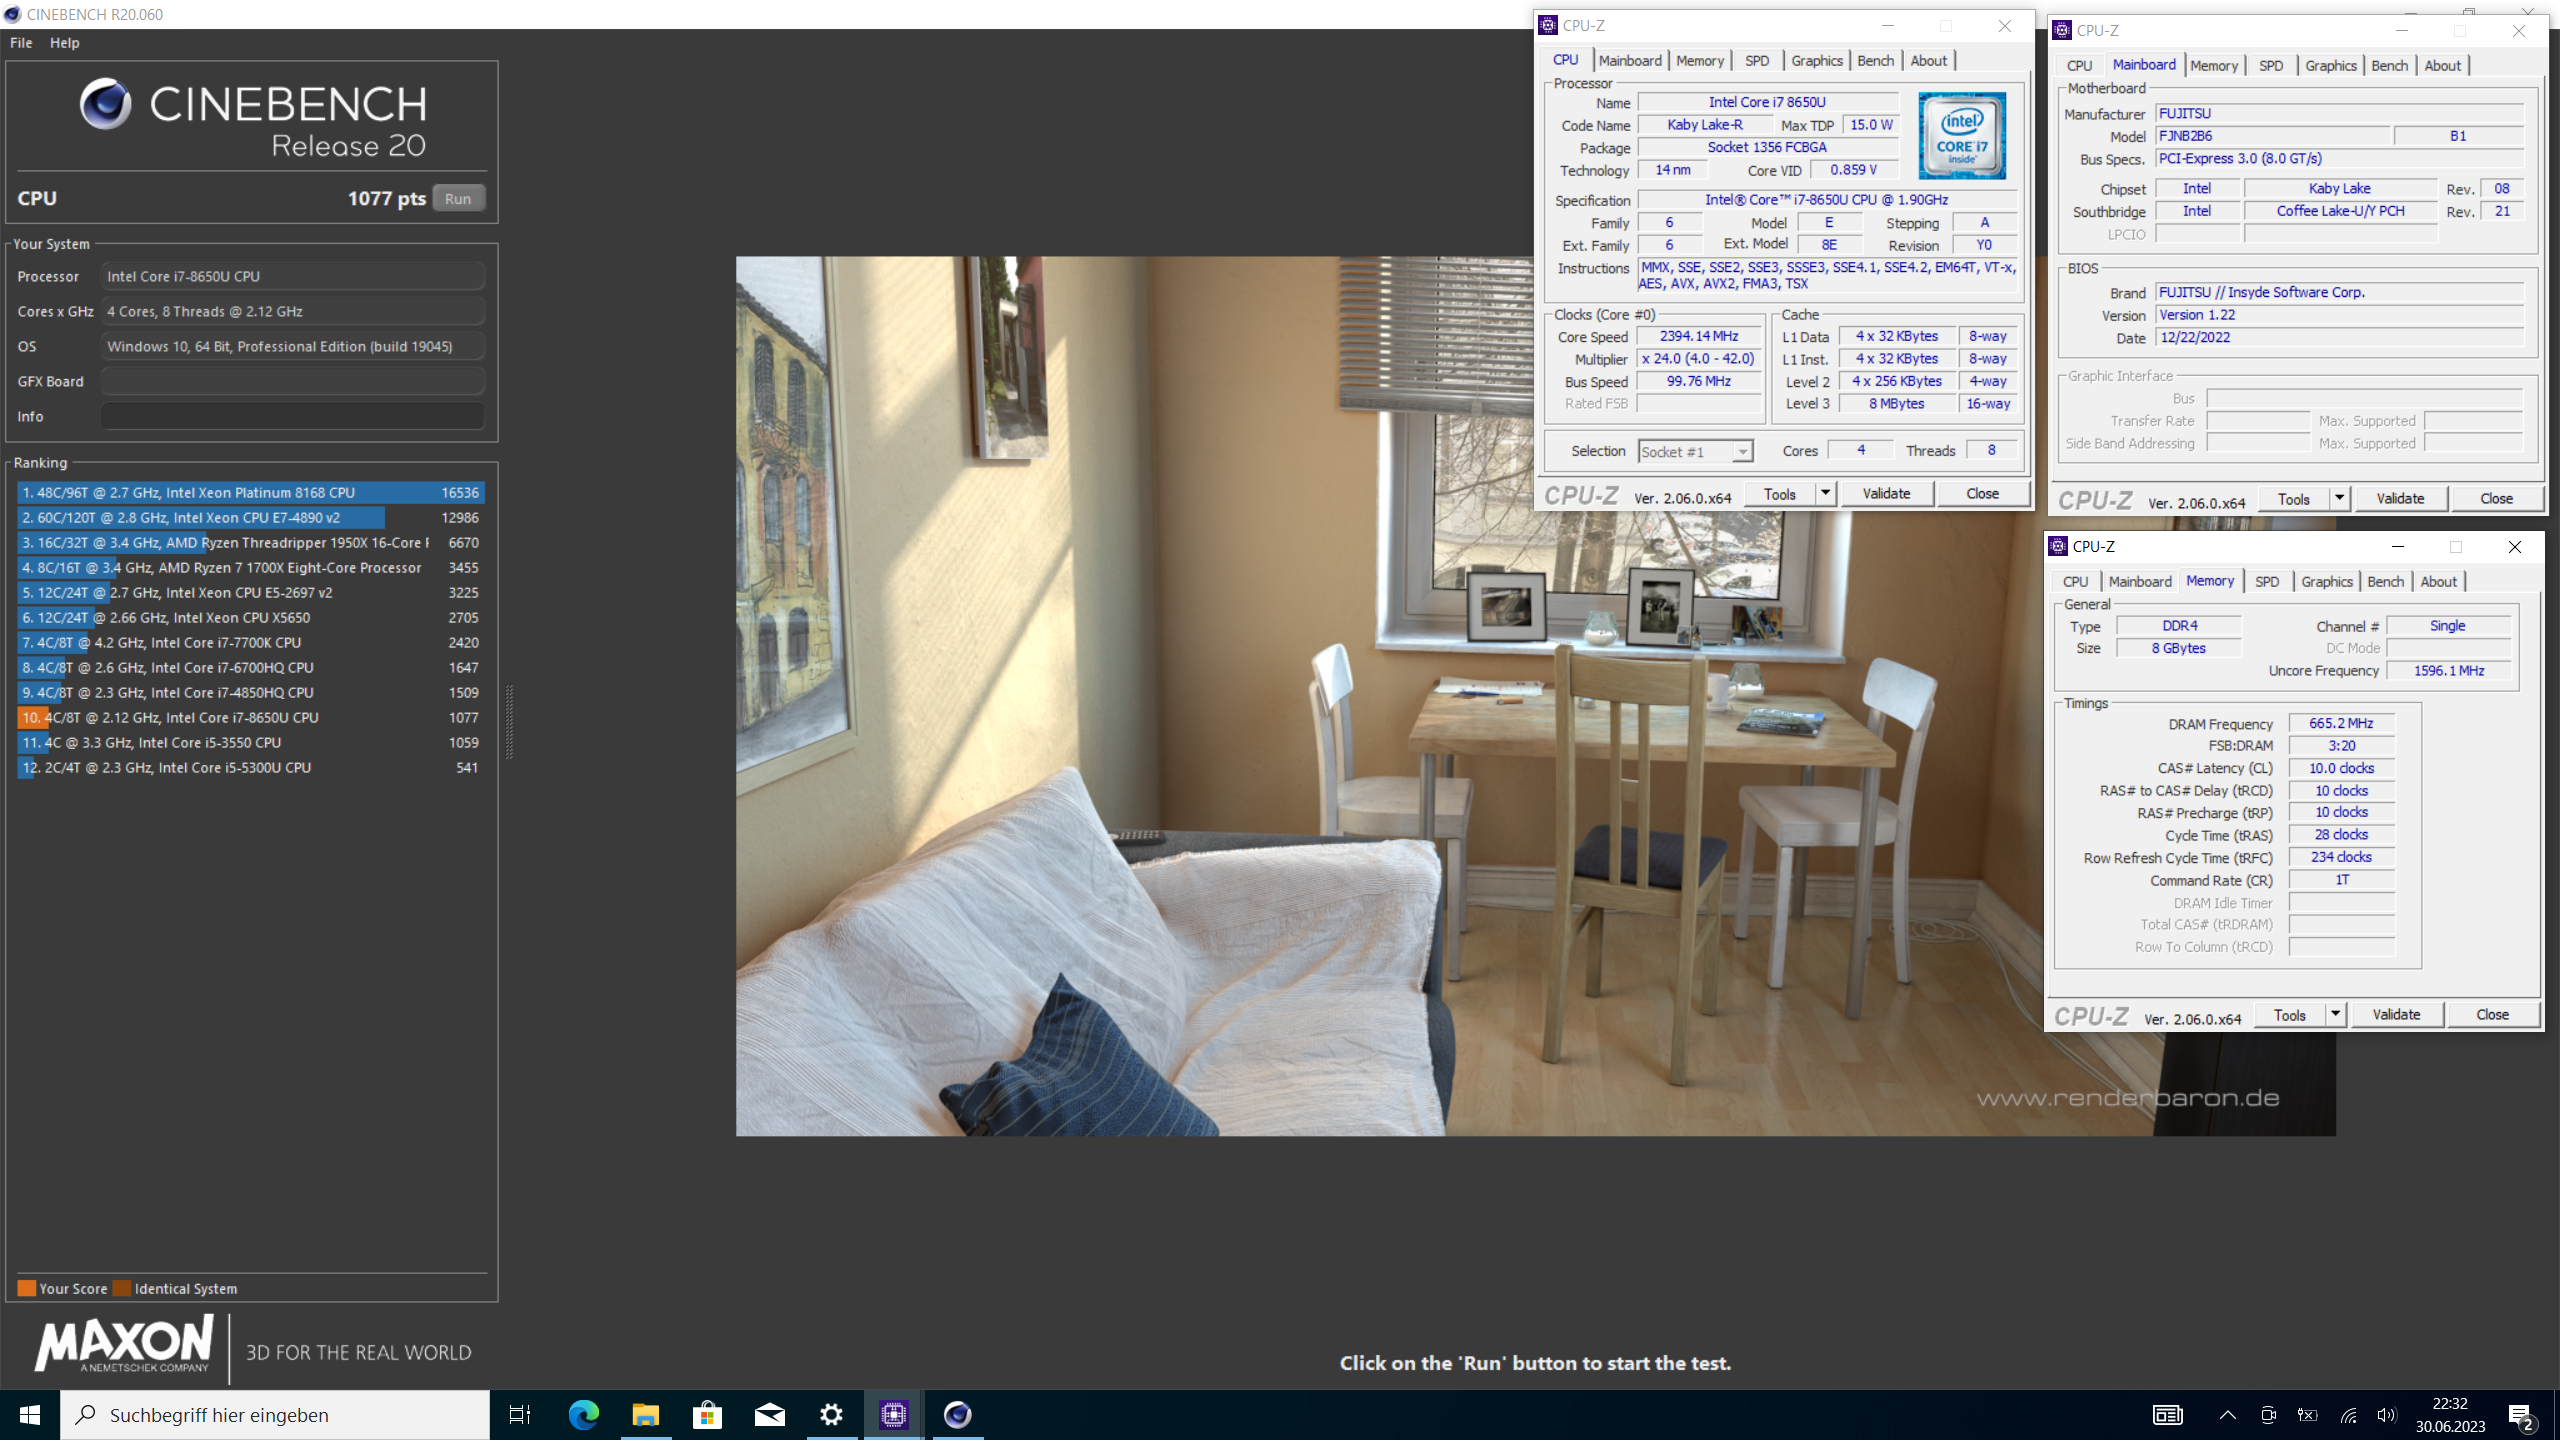Open the Wi-Fi network tray icon

click(2347, 1414)
